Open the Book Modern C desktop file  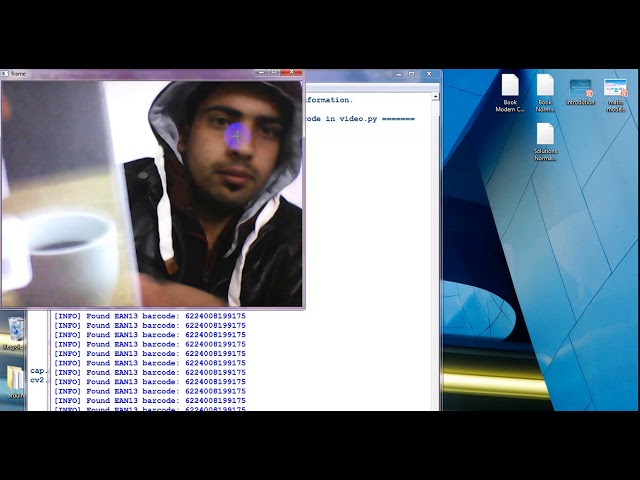click(x=510, y=93)
